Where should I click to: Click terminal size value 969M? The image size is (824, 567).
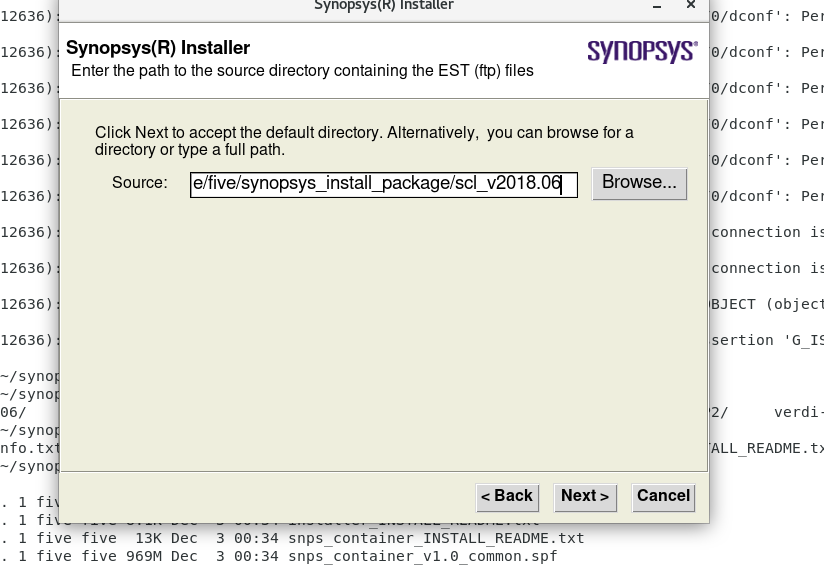click(x=143, y=556)
